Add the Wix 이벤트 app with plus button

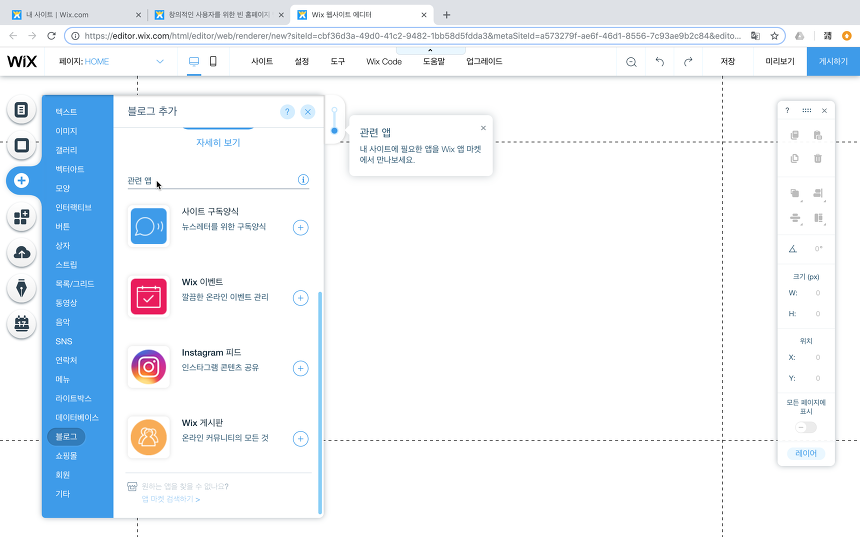(x=301, y=298)
